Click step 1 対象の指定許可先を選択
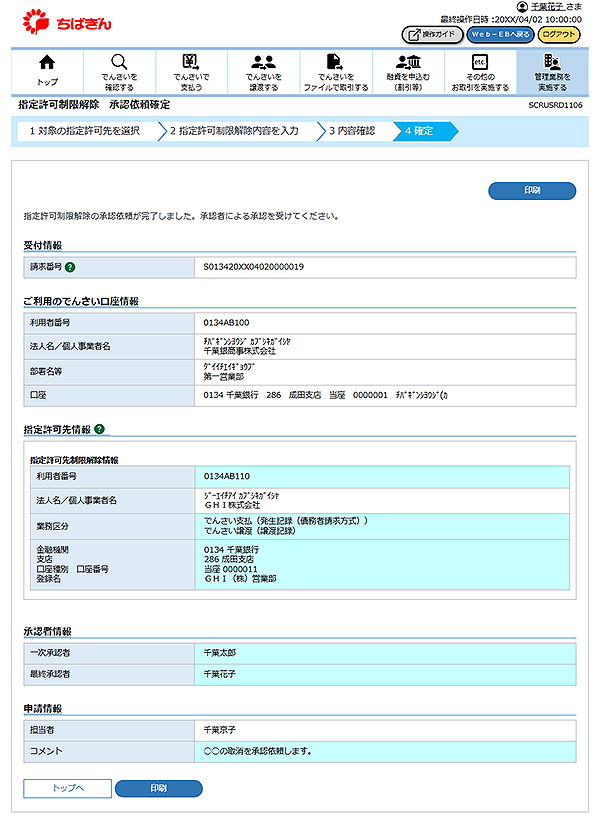Viewport: 600px width, 824px height. (x=87, y=131)
